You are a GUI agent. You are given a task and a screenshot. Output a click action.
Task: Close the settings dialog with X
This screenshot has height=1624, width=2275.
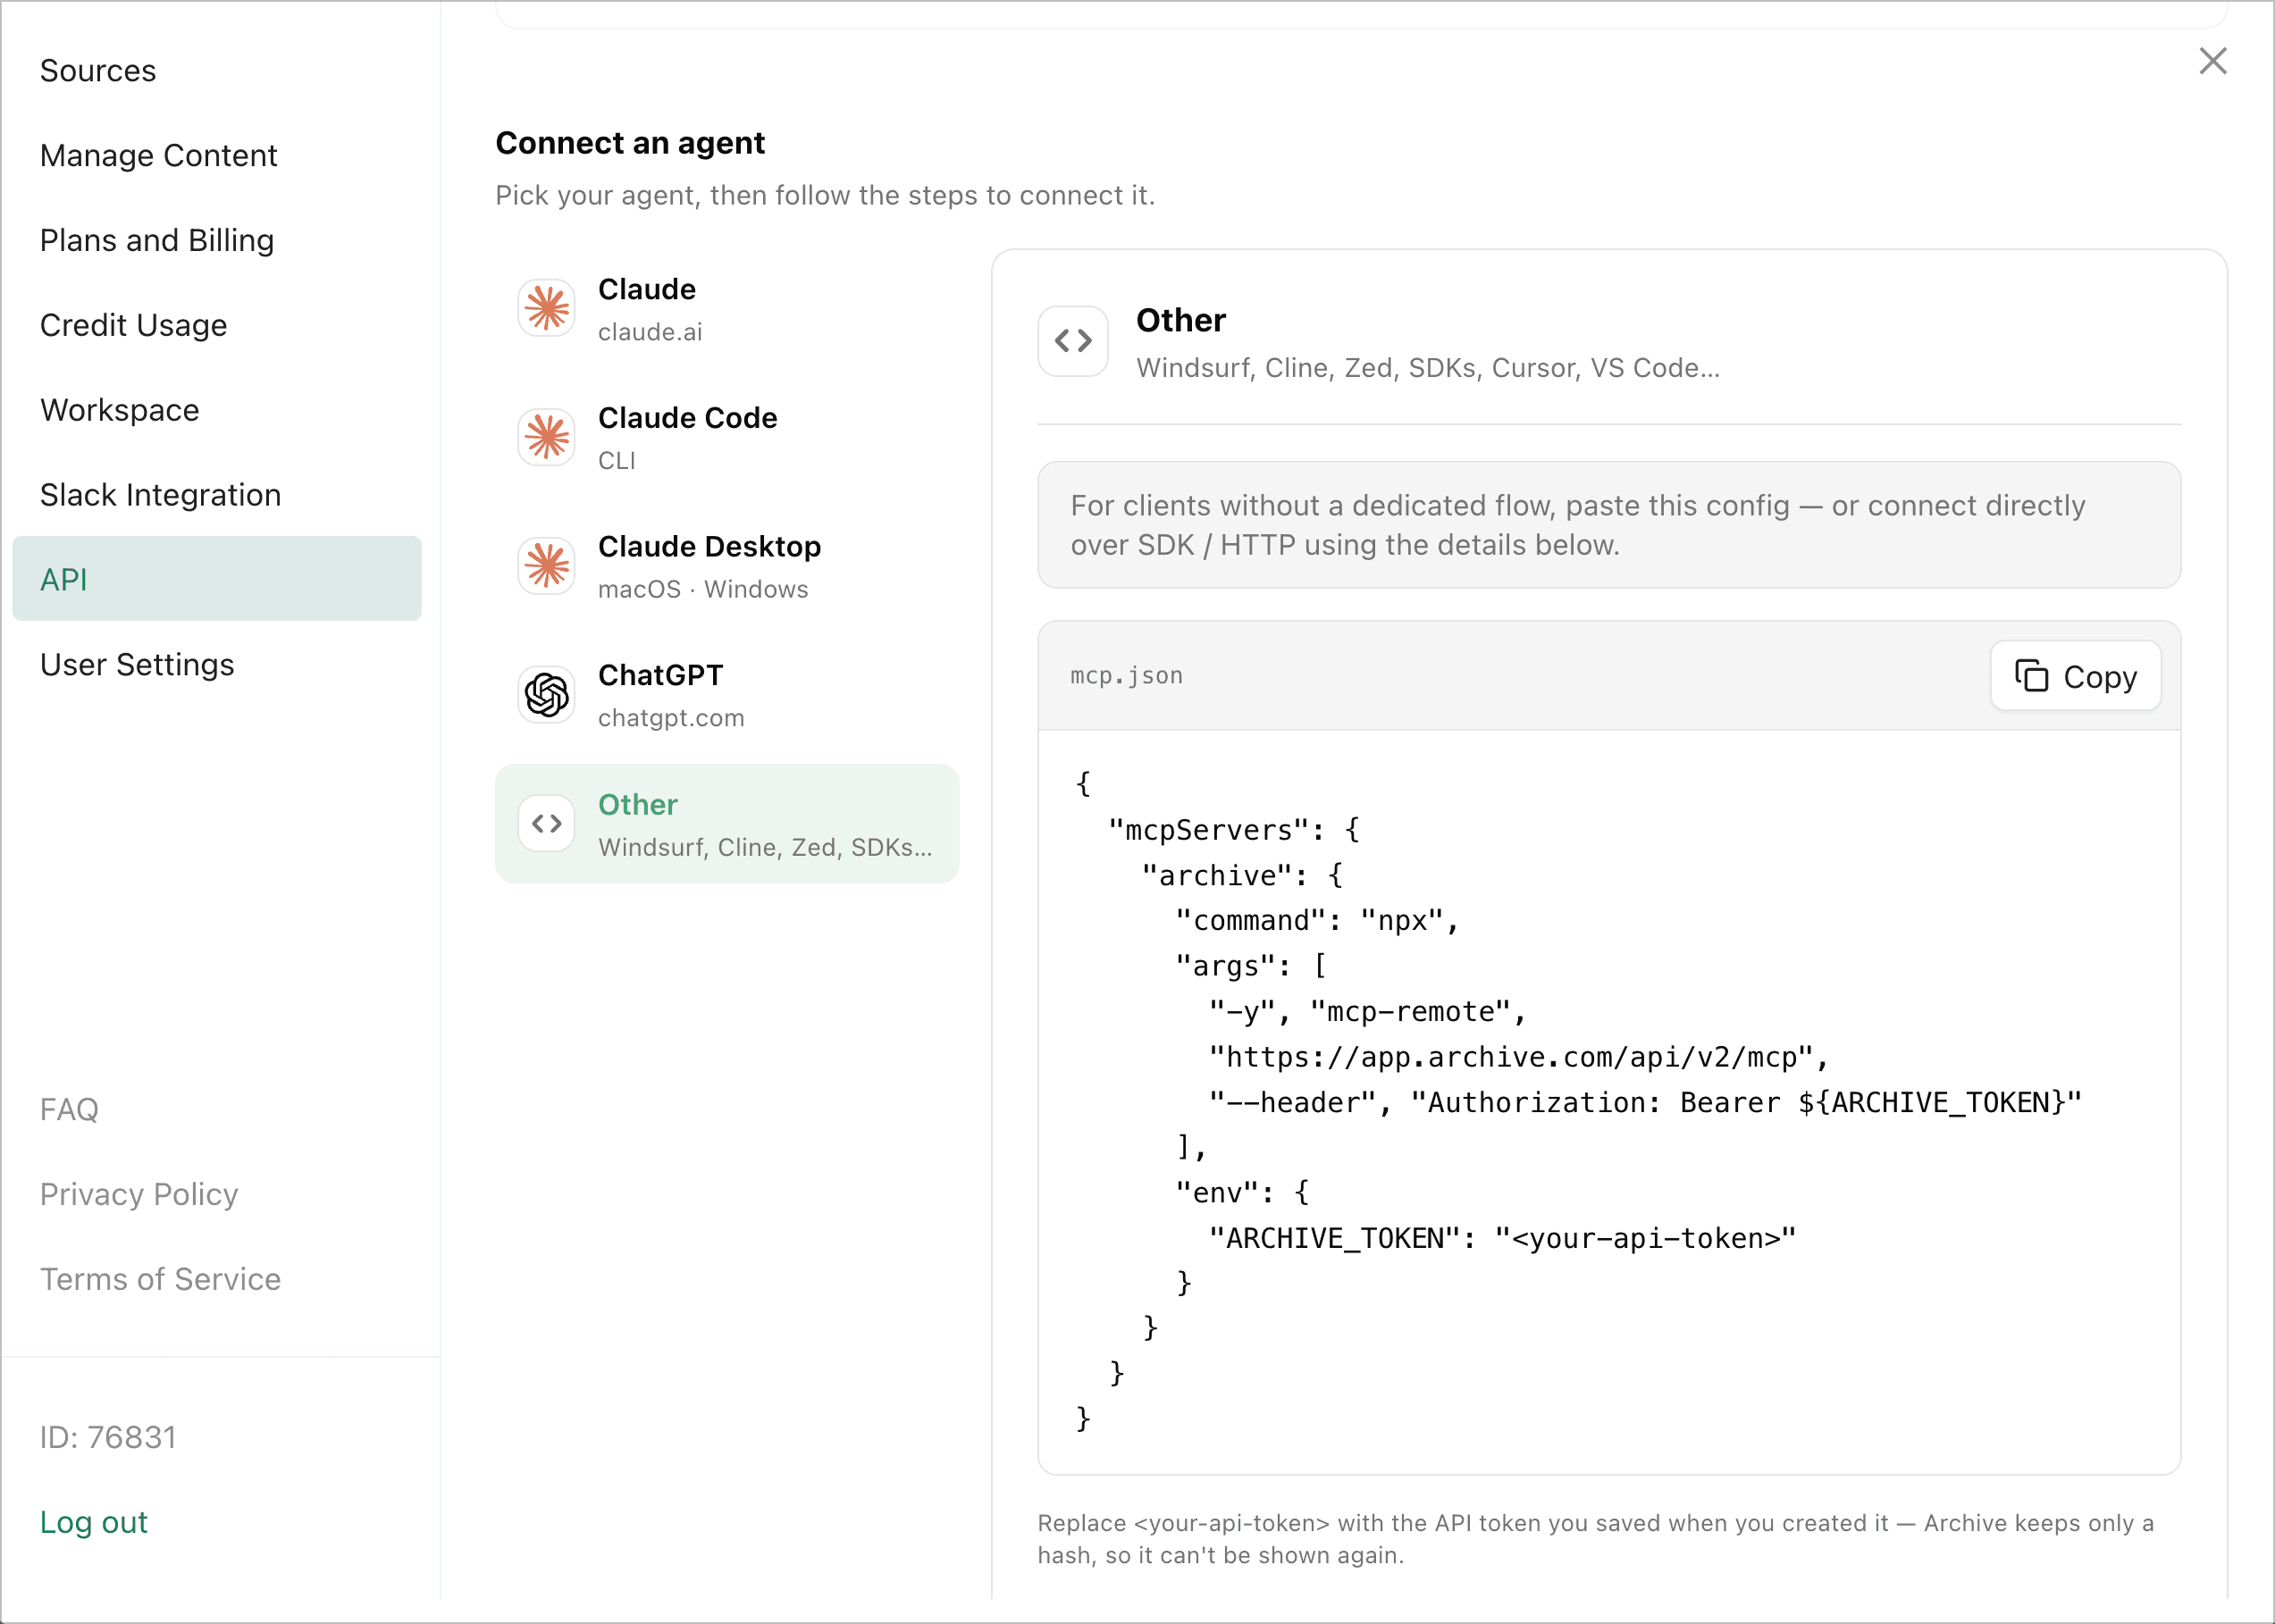(2212, 61)
